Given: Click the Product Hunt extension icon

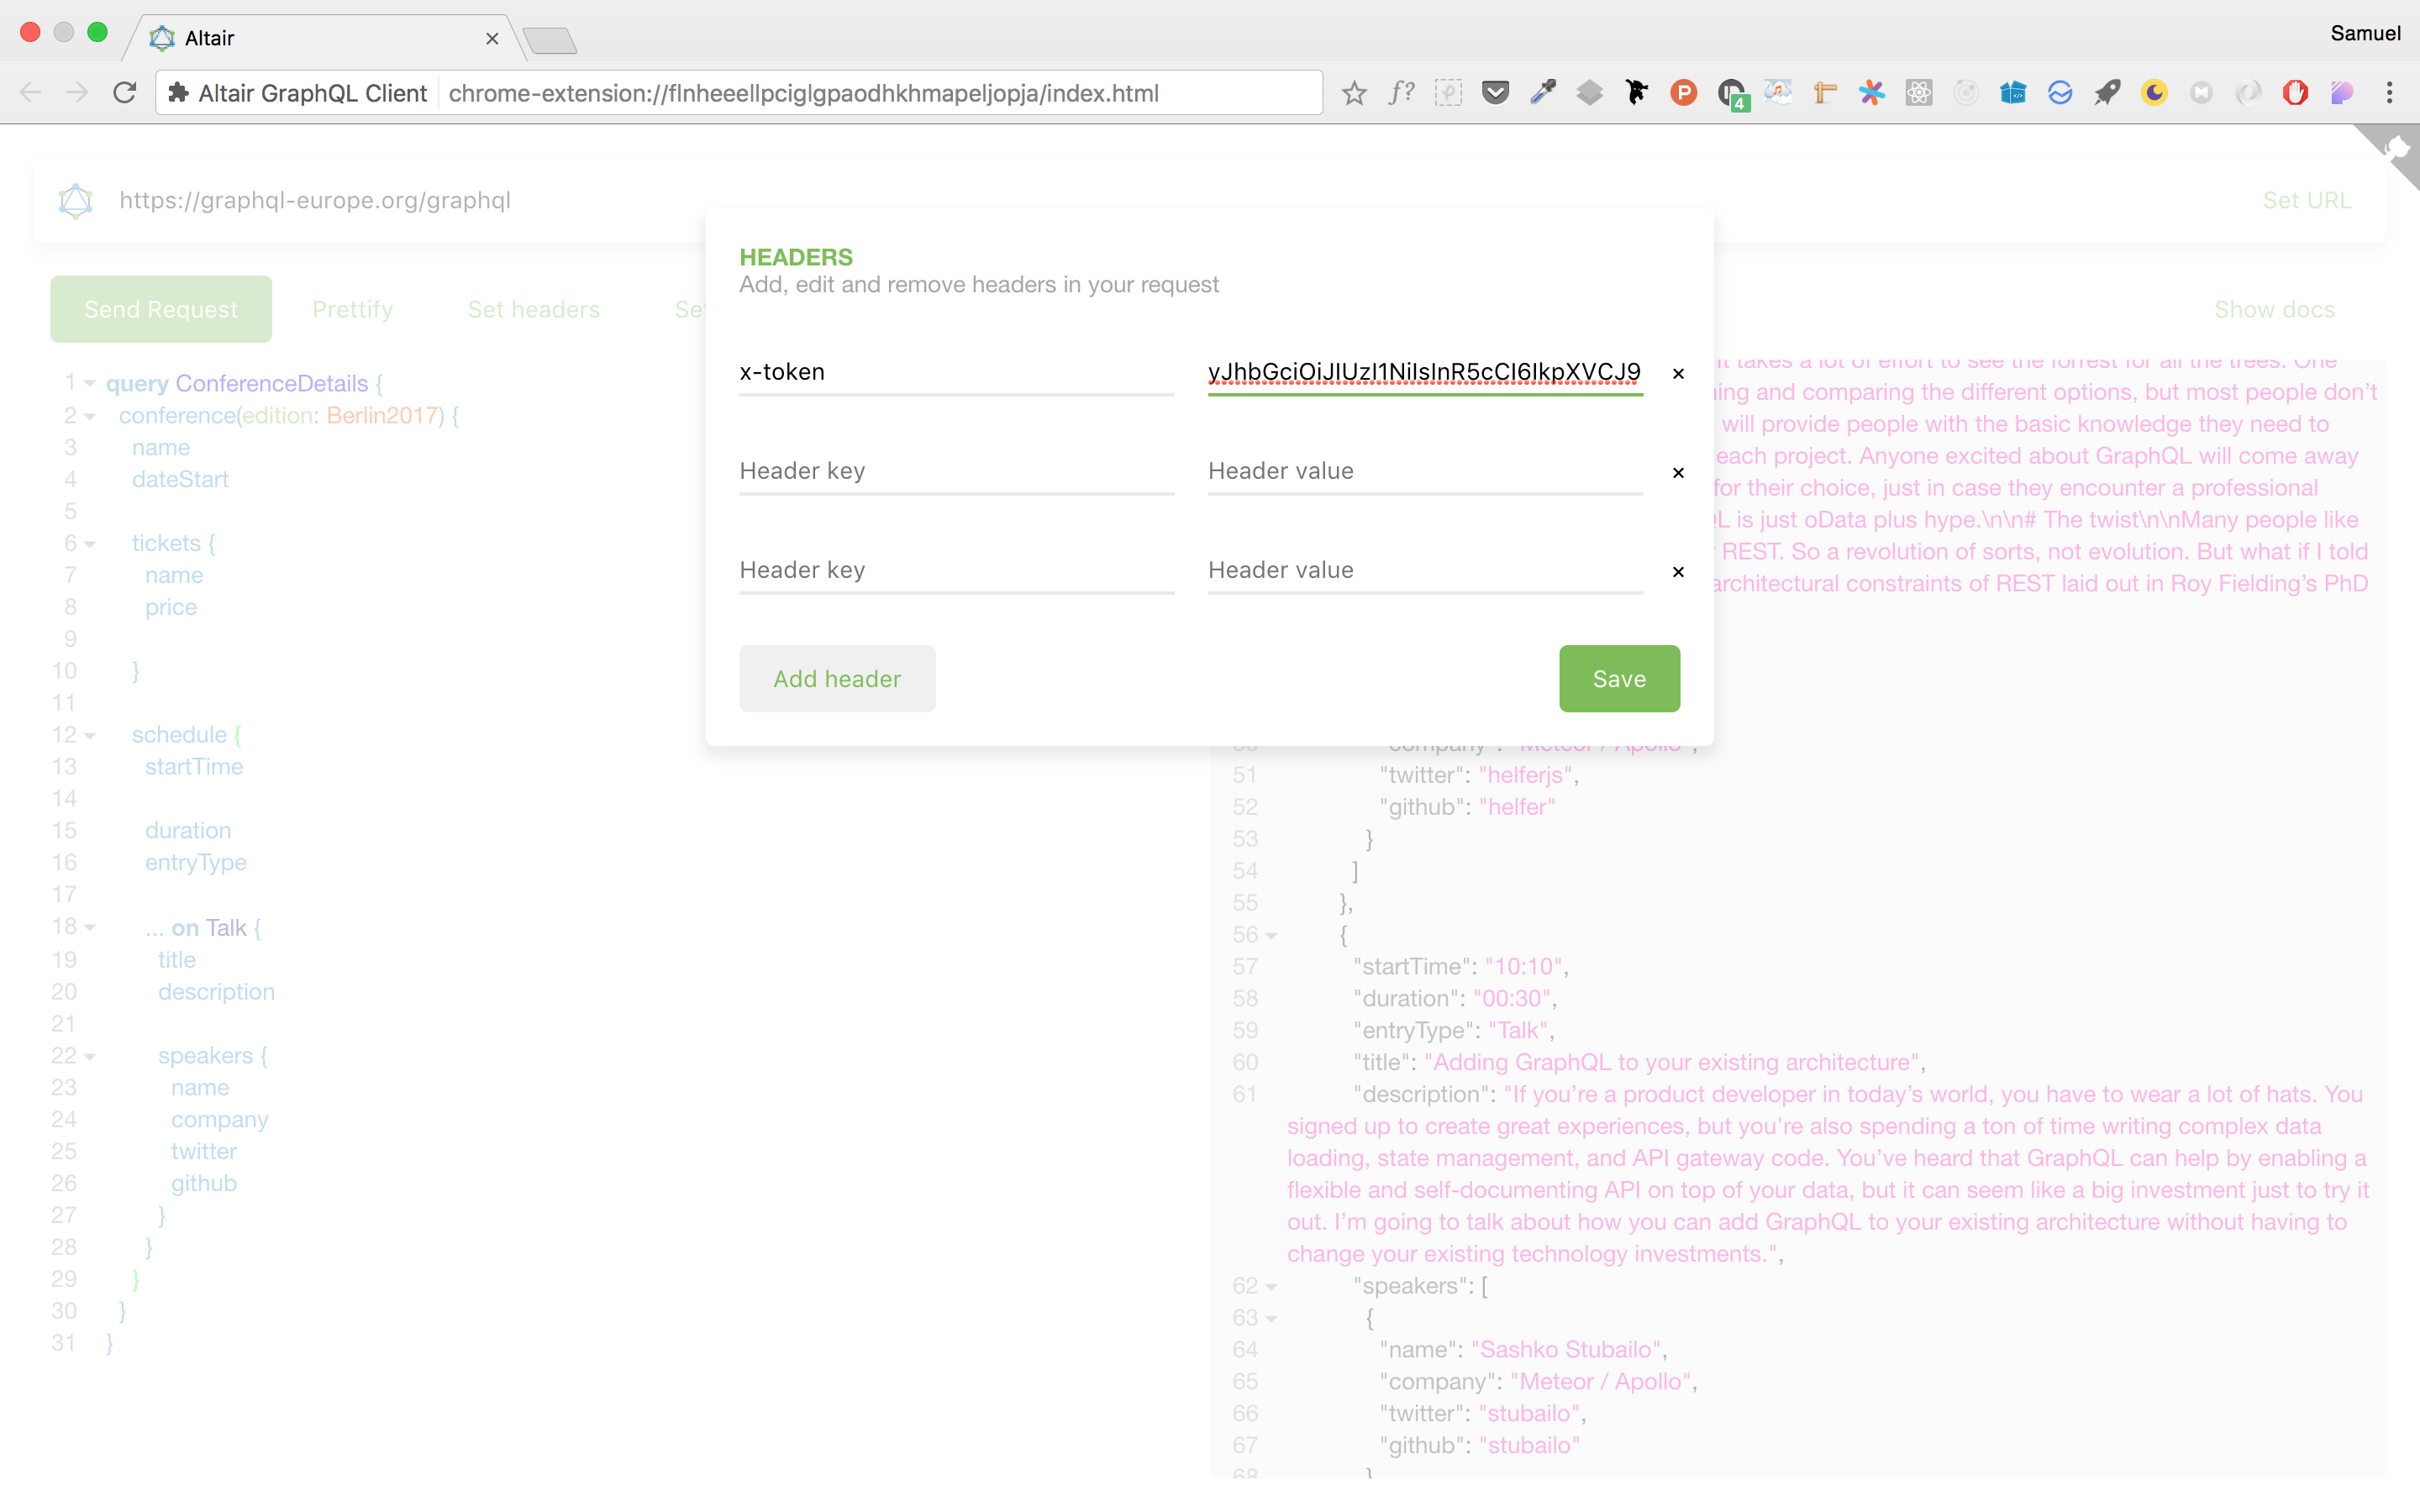Looking at the screenshot, I should (x=1684, y=92).
